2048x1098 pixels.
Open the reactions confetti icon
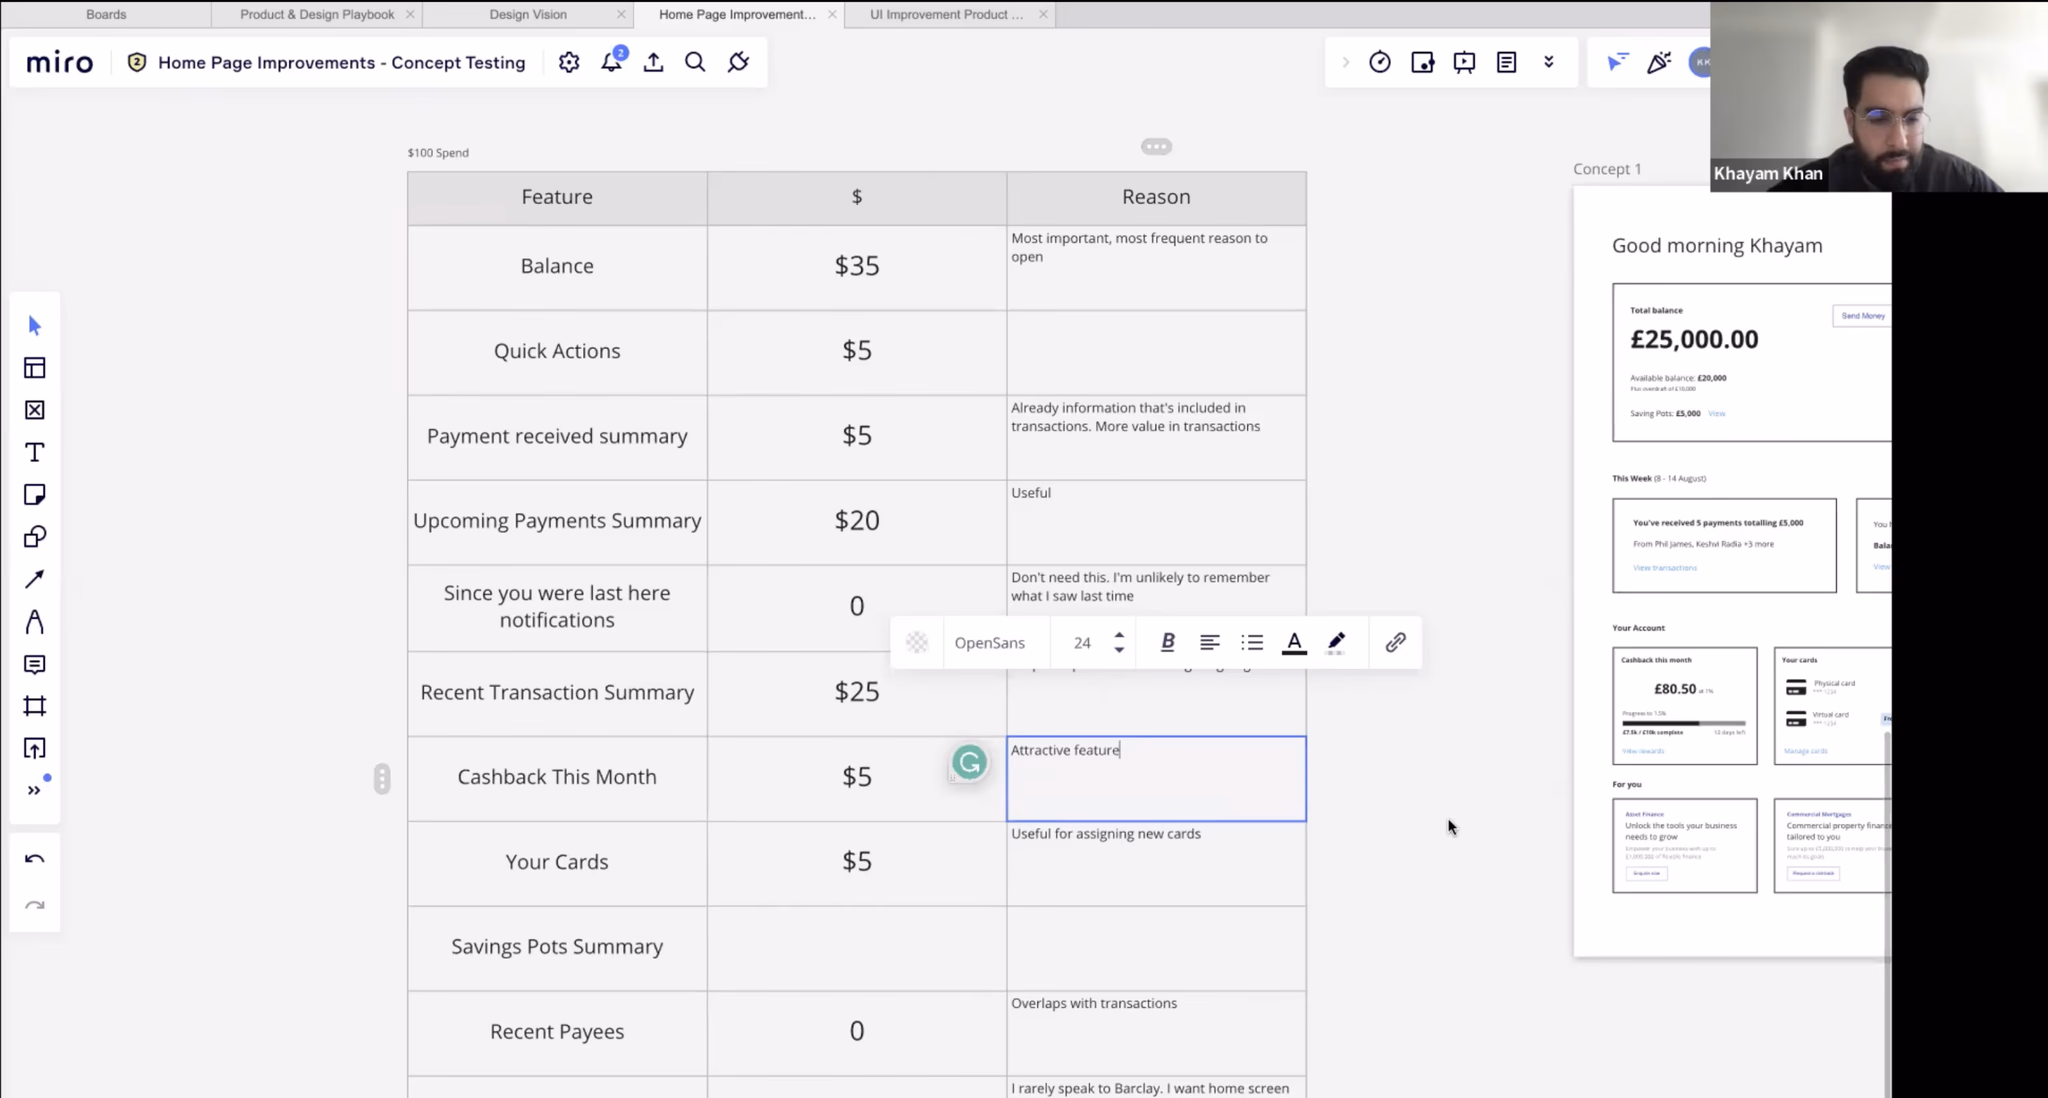tap(1659, 62)
